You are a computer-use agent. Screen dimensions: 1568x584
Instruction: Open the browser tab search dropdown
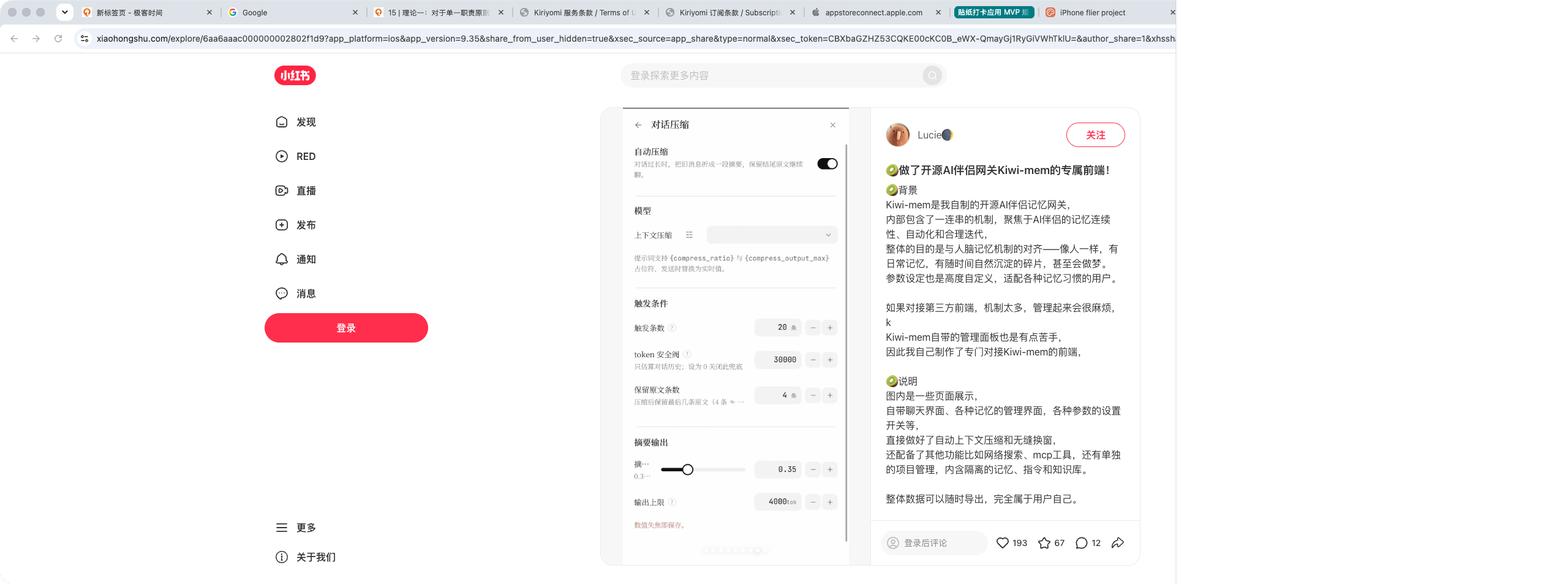(x=65, y=12)
